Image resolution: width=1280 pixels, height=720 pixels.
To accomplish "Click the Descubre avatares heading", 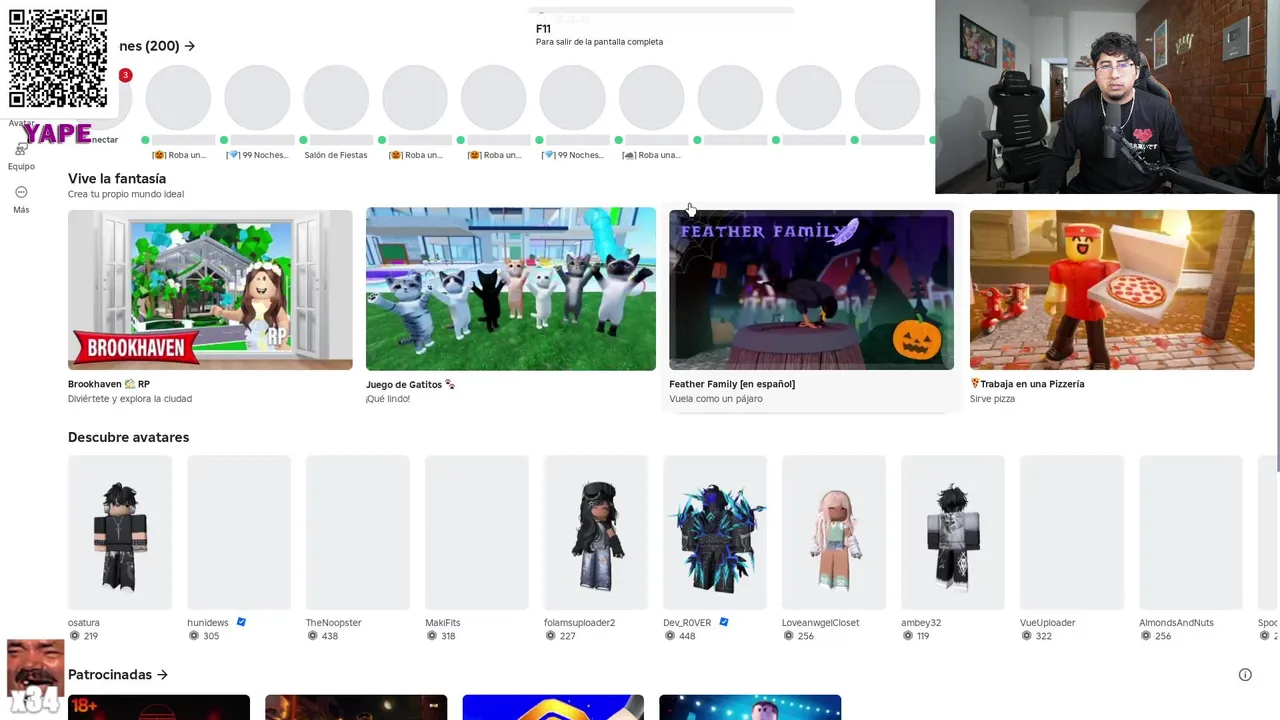I will pos(128,437).
